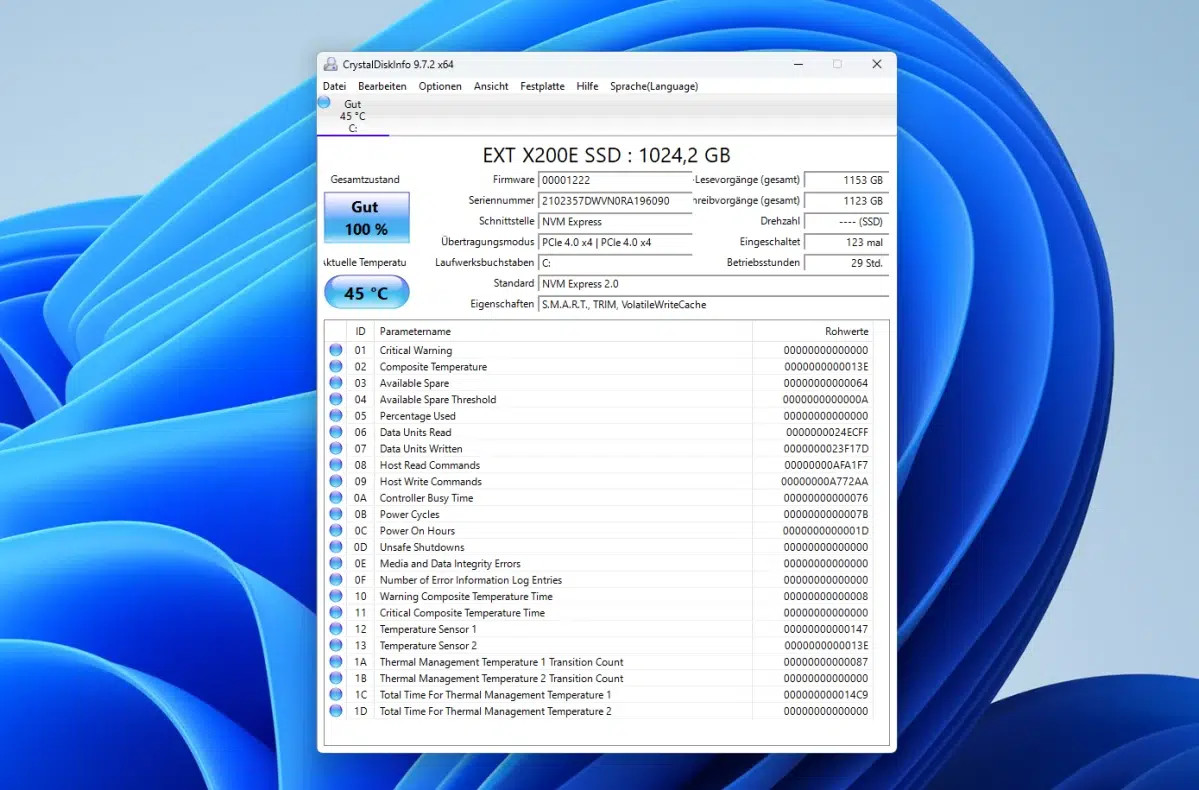Click status icon for Host Read Commands
The image size is (1199, 790).
(336, 465)
